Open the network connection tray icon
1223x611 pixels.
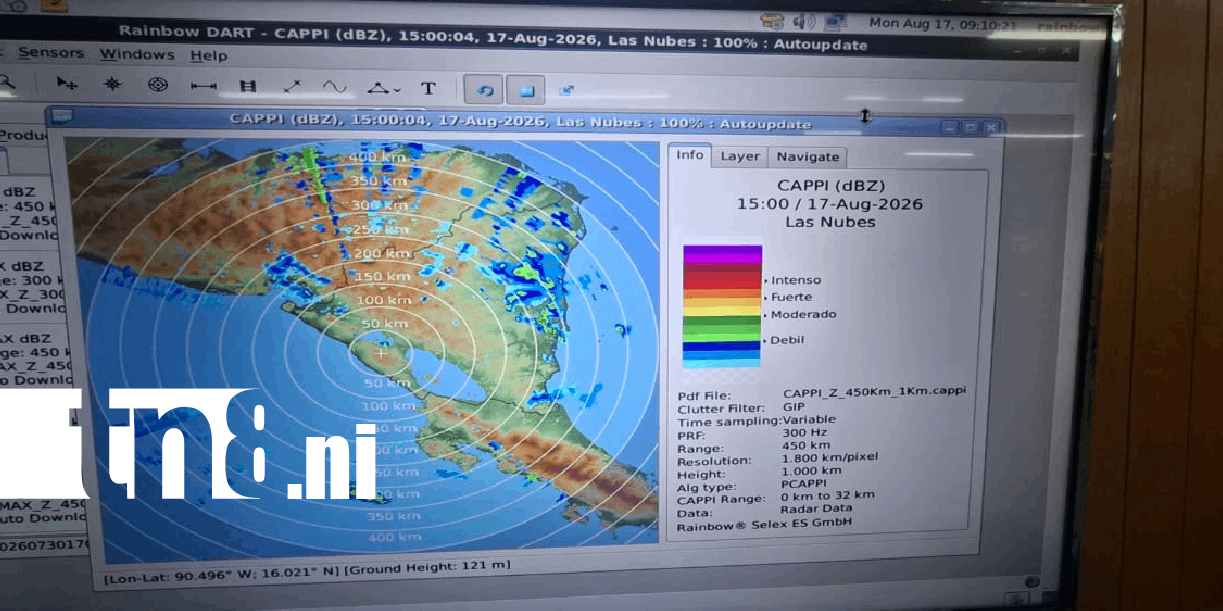[836, 22]
